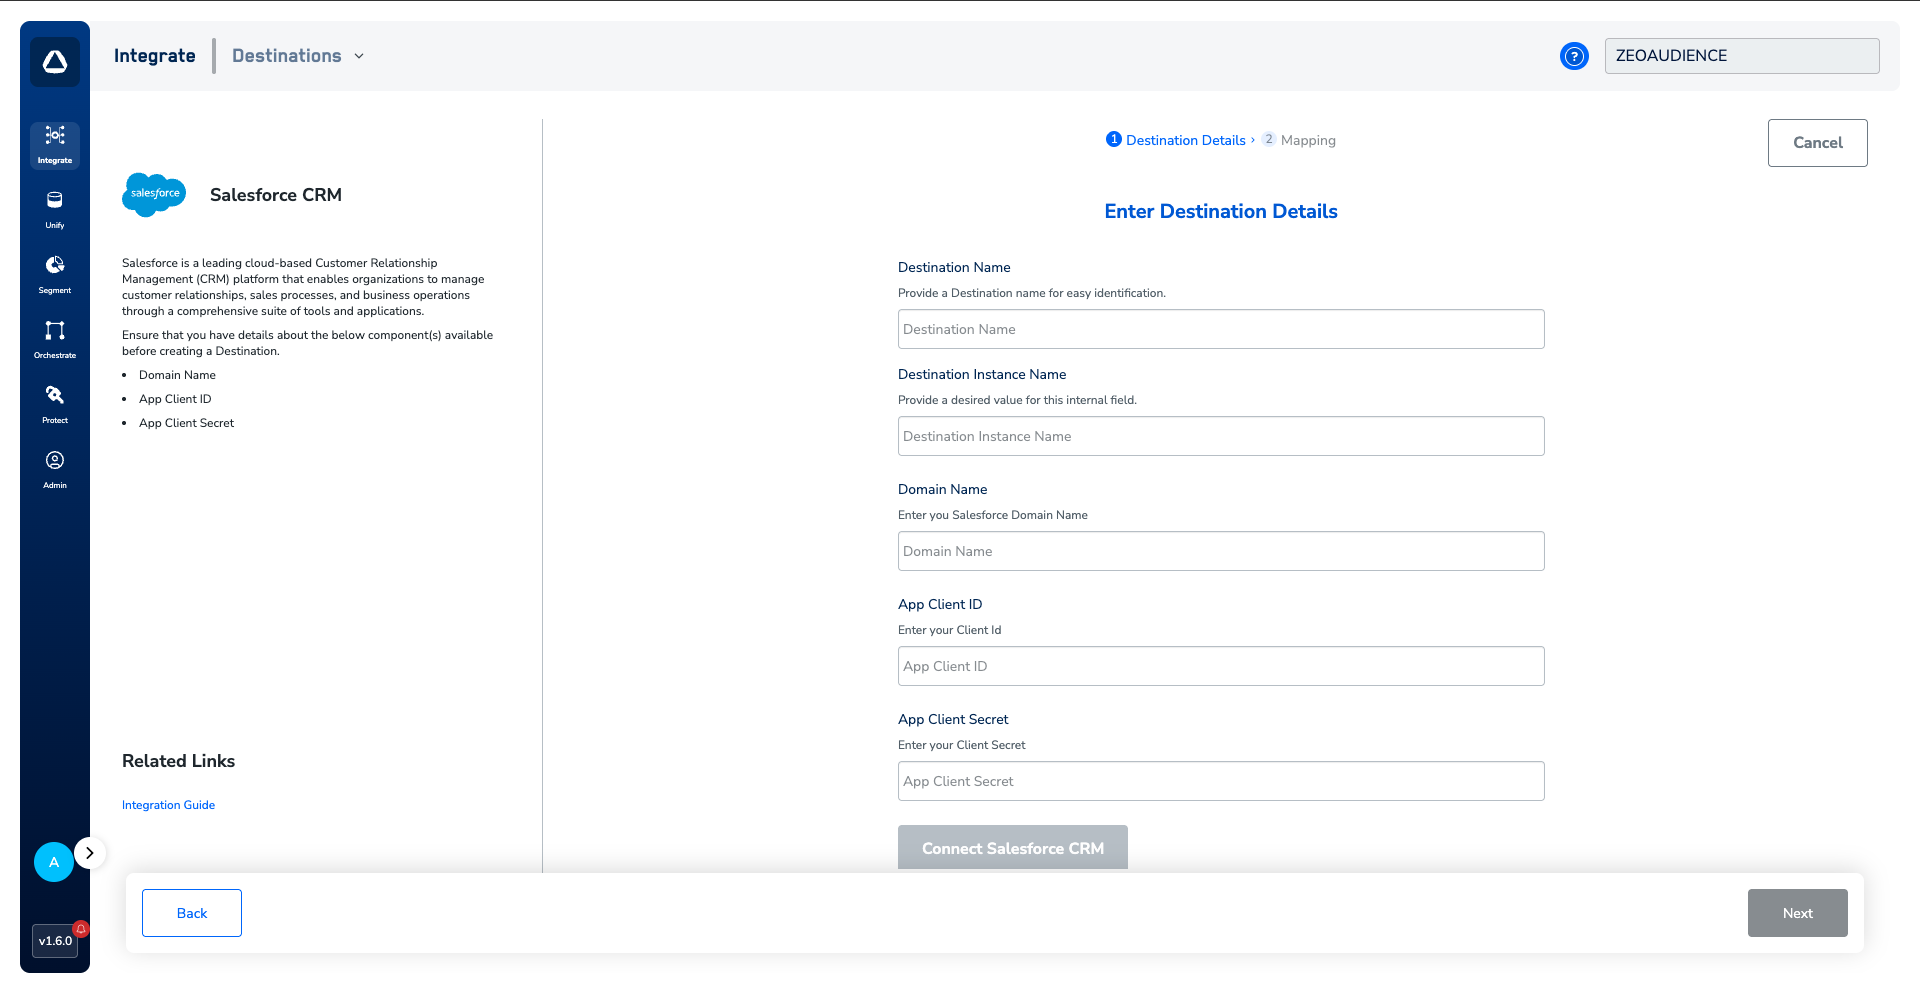Focus the Destination Name input field
Screen dimensions: 1920x993
(x=1221, y=329)
